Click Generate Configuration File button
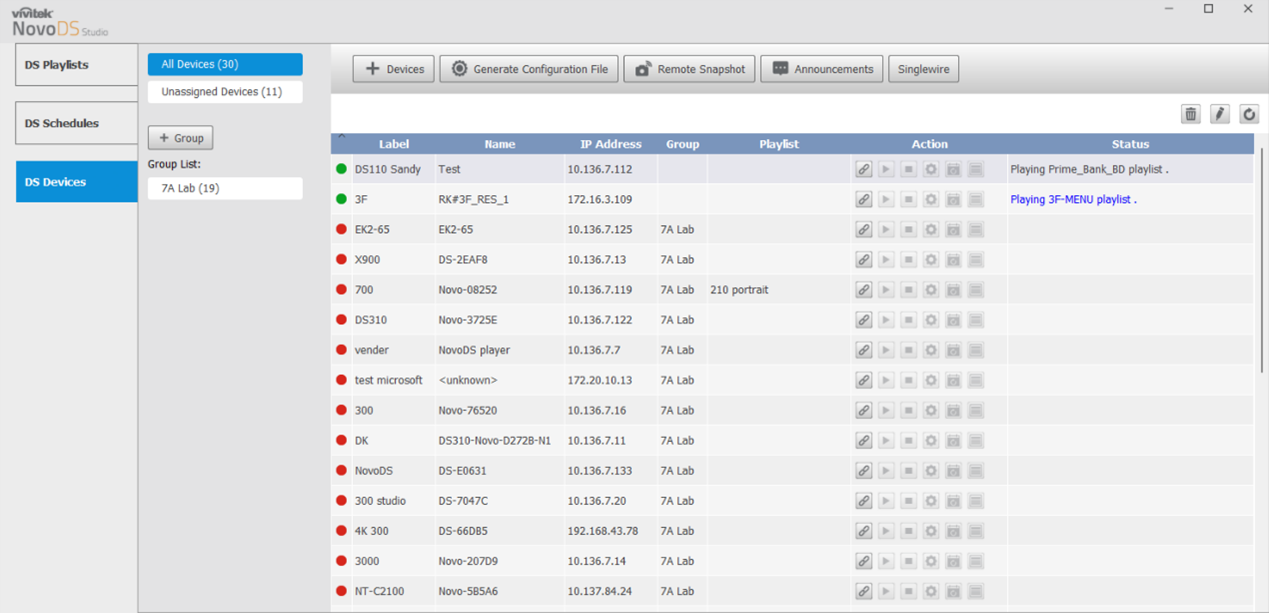Image resolution: width=1269 pixels, height=613 pixels. tap(529, 69)
